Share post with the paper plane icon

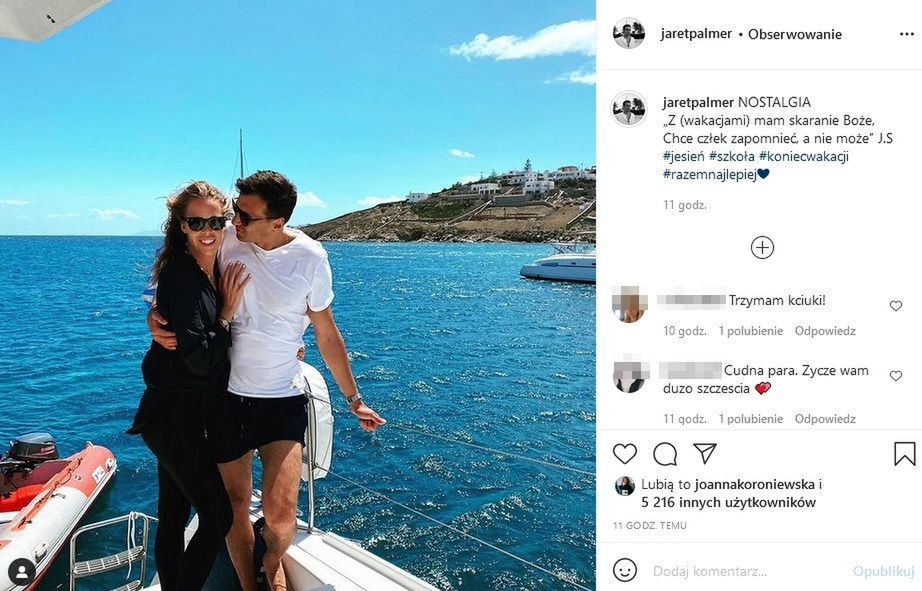pyautogui.click(x=704, y=453)
